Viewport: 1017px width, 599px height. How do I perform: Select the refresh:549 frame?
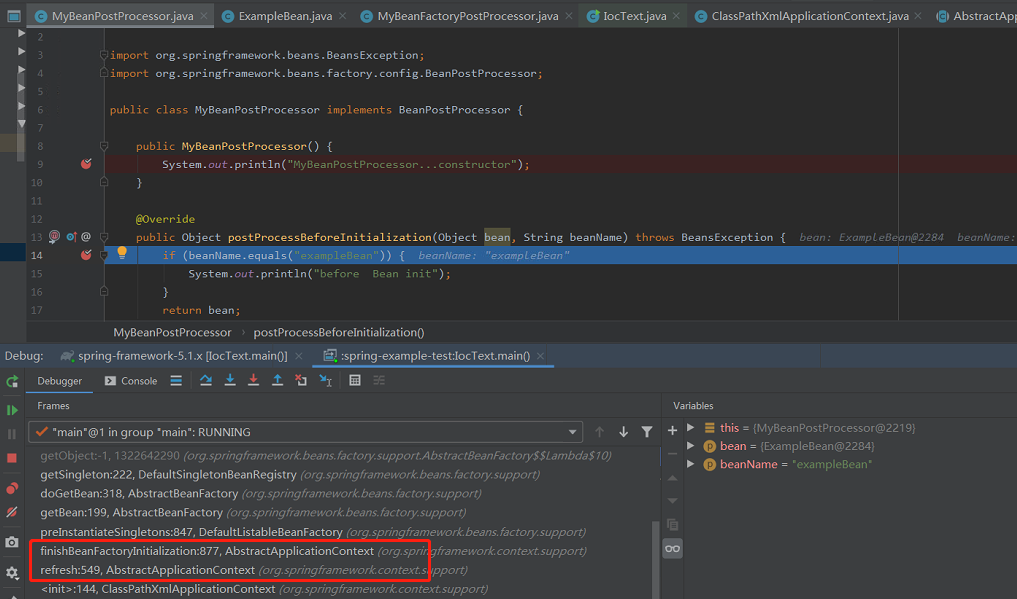(339, 570)
